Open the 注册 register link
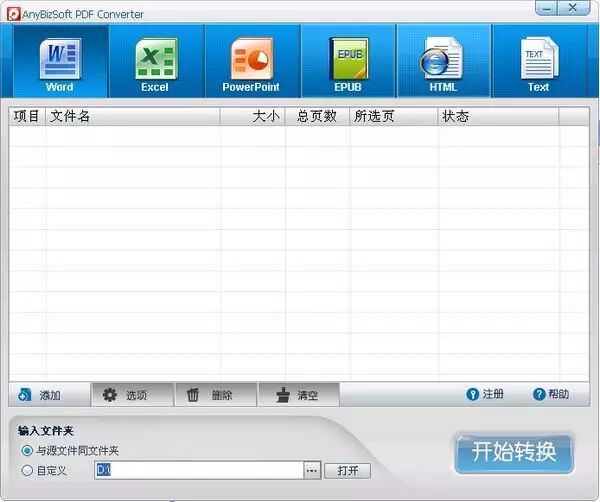The width and height of the screenshot is (600, 502). pyautogui.click(x=485, y=394)
